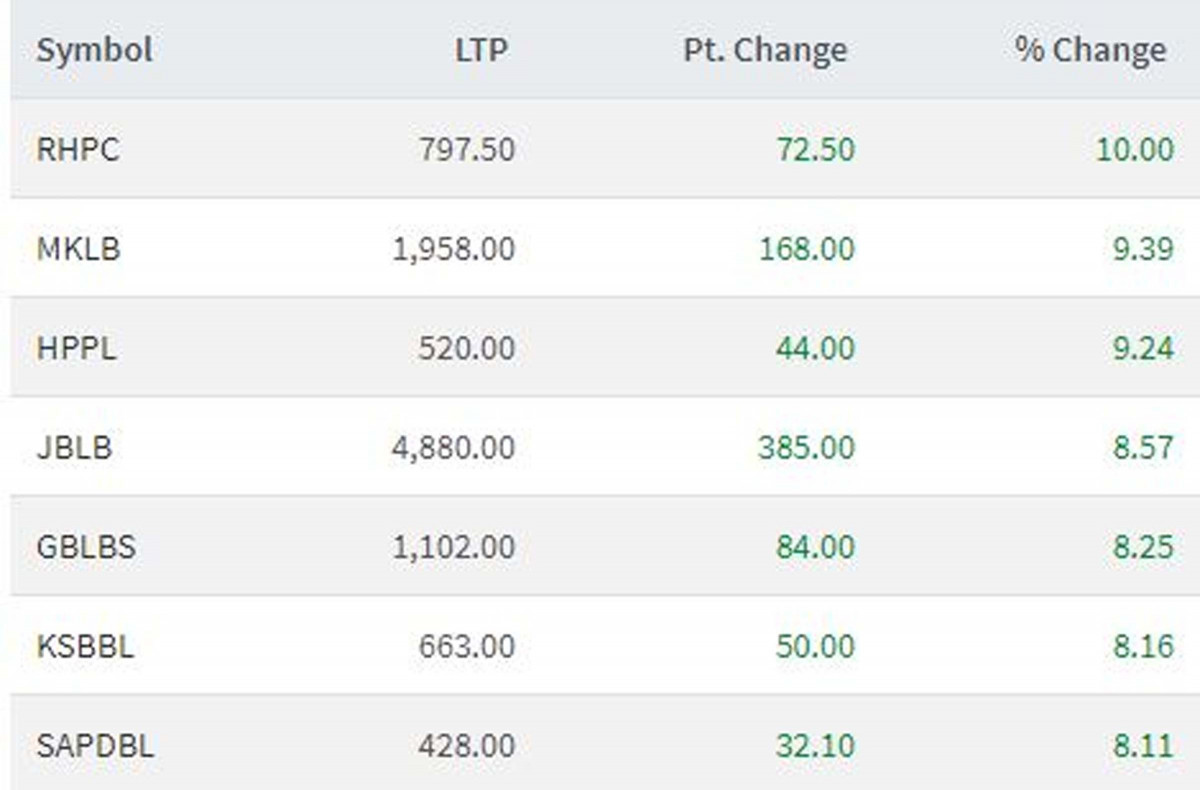The width and height of the screenshot is (1200, 790).
Task: Click JBLB's LTP value 4,880.00
Action: [x=453, y=447]
